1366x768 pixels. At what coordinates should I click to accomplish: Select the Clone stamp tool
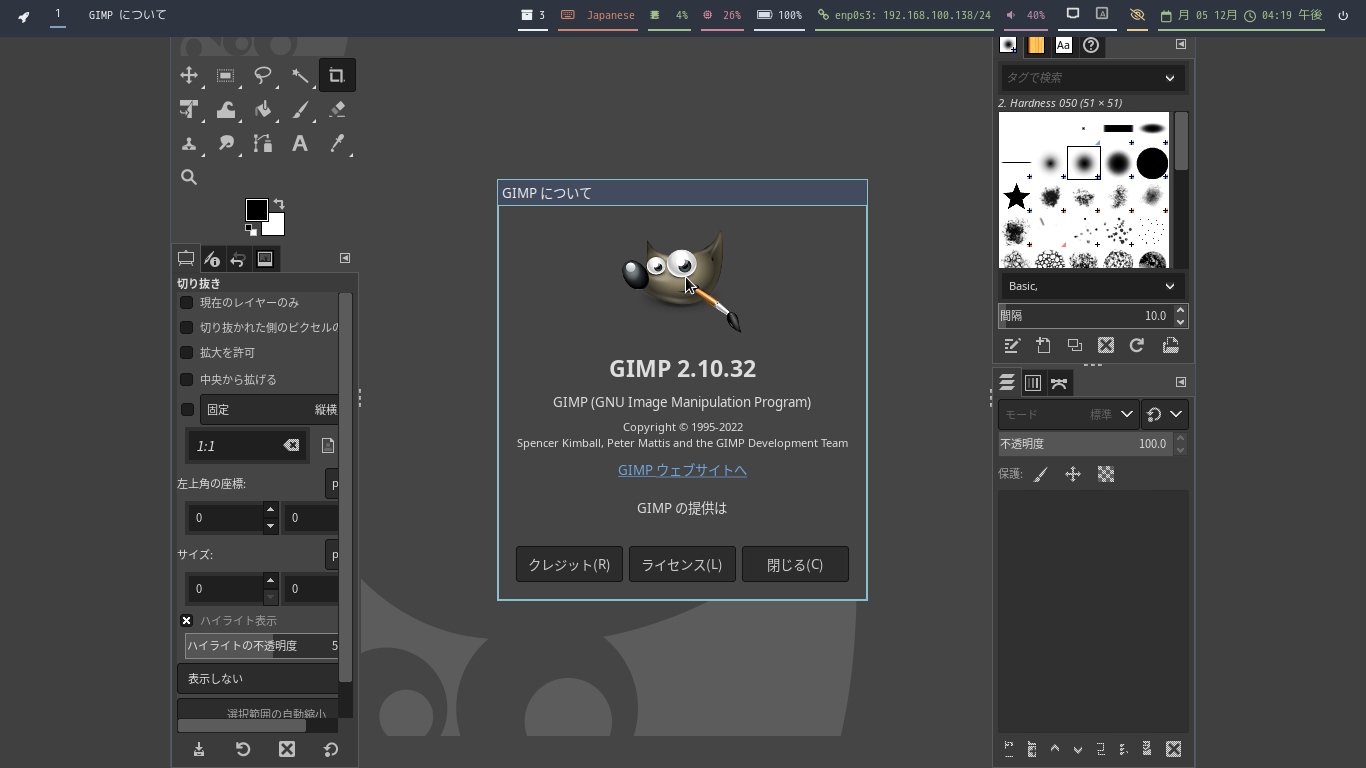pyautogui.click(x=189, y=143)
